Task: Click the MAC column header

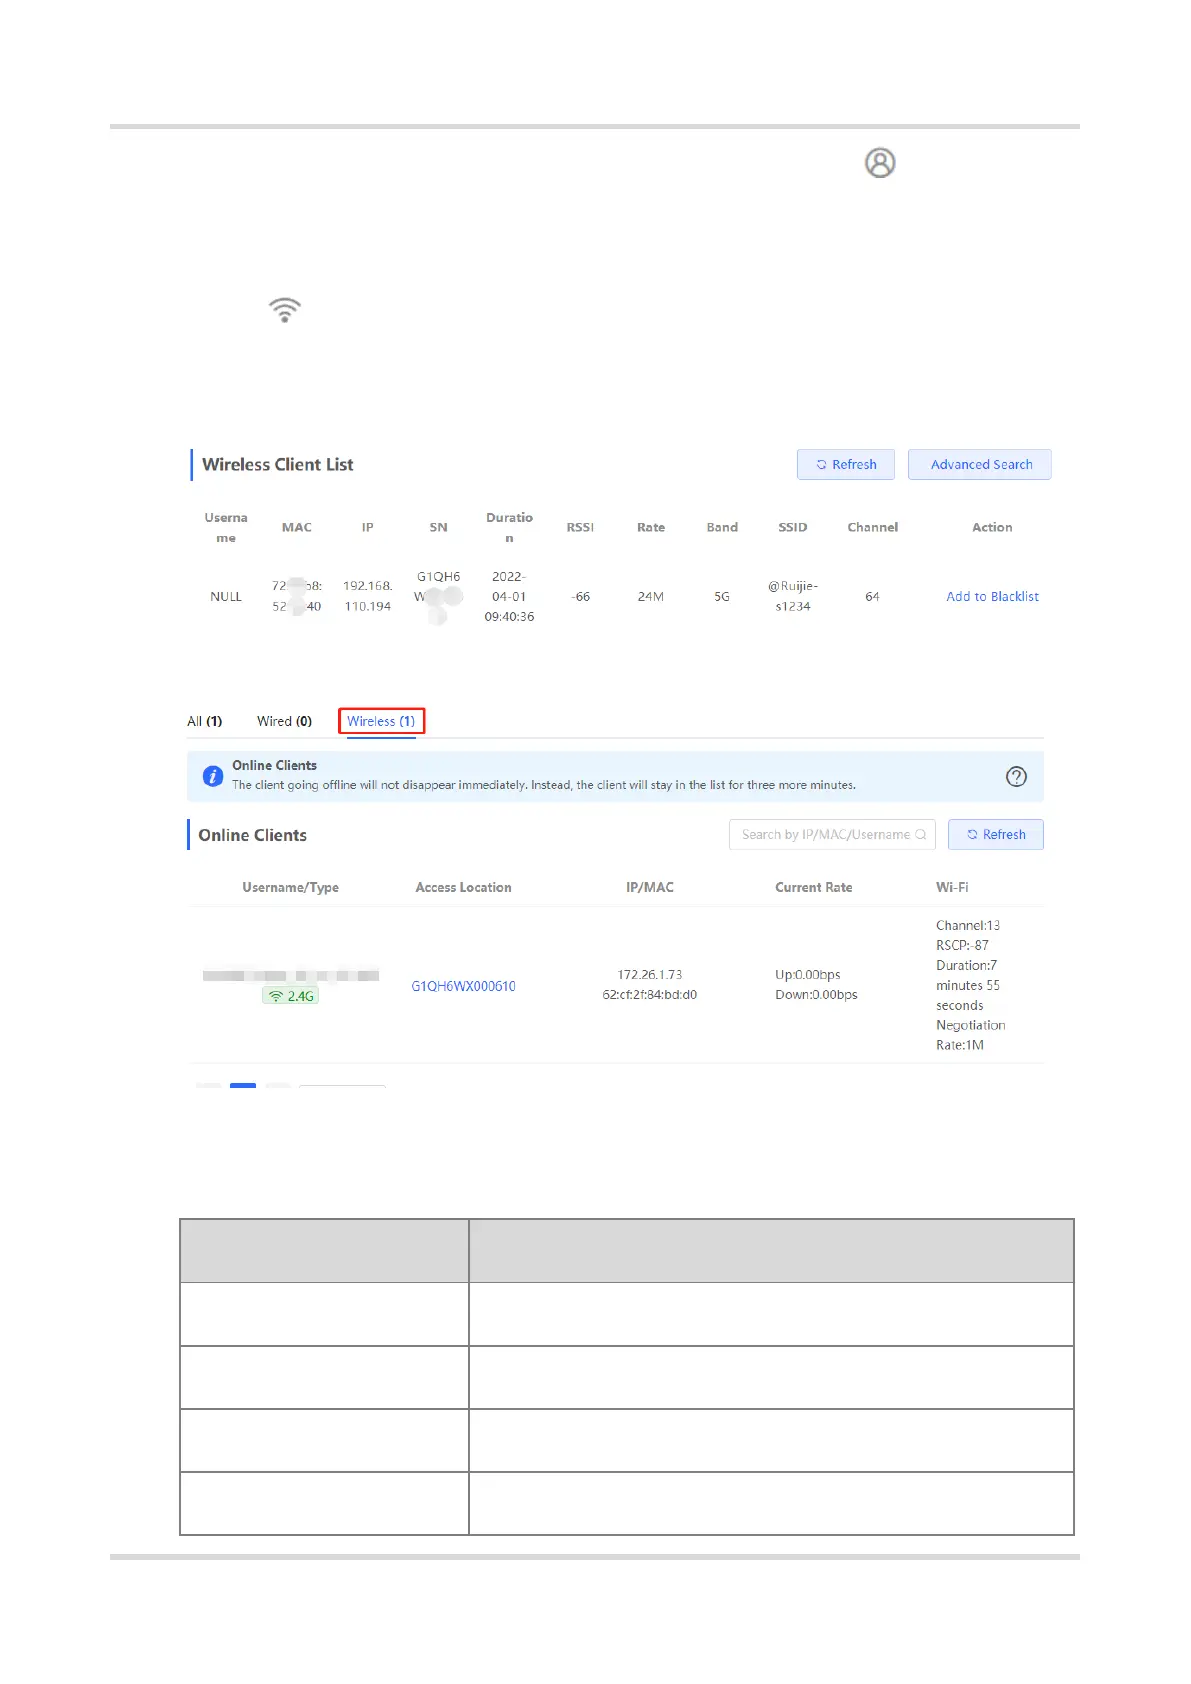Action: [x=297, y=527]
